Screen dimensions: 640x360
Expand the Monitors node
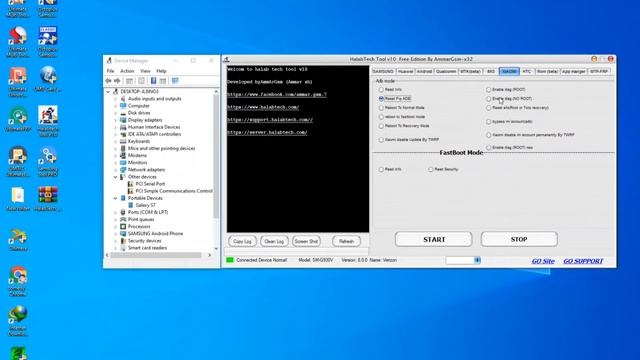(x=116, y=163)
